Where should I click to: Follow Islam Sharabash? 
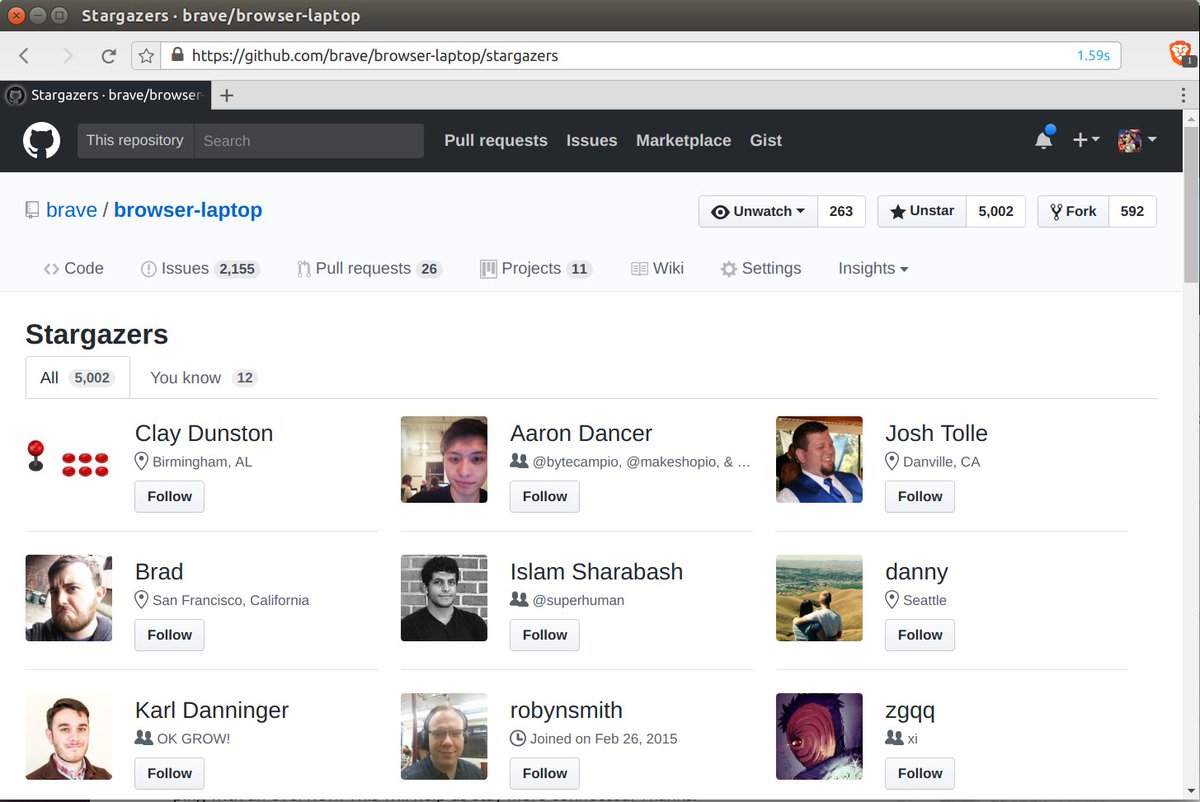(x=545, y=634)
